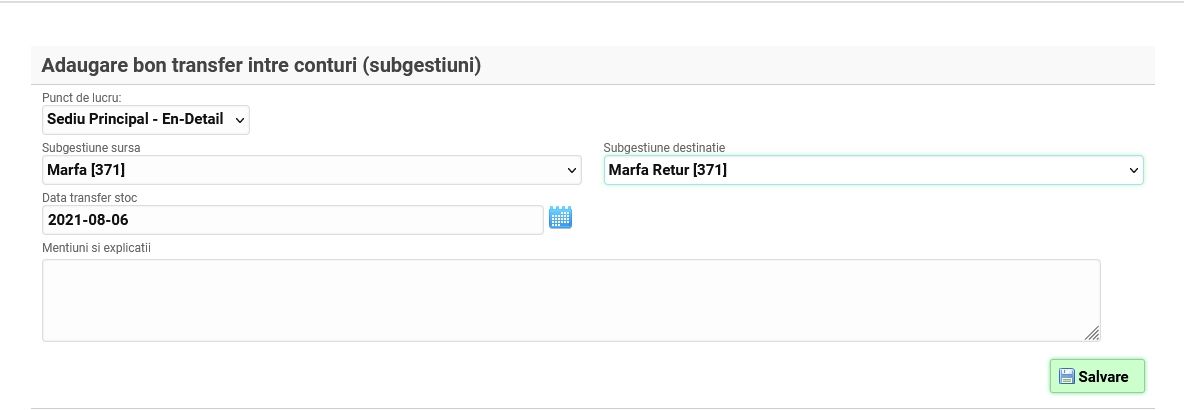Click the 'Subgestiune destinatie' label
The height and width of the screenshot is (410, 1184).
click(x=664, y=148)
